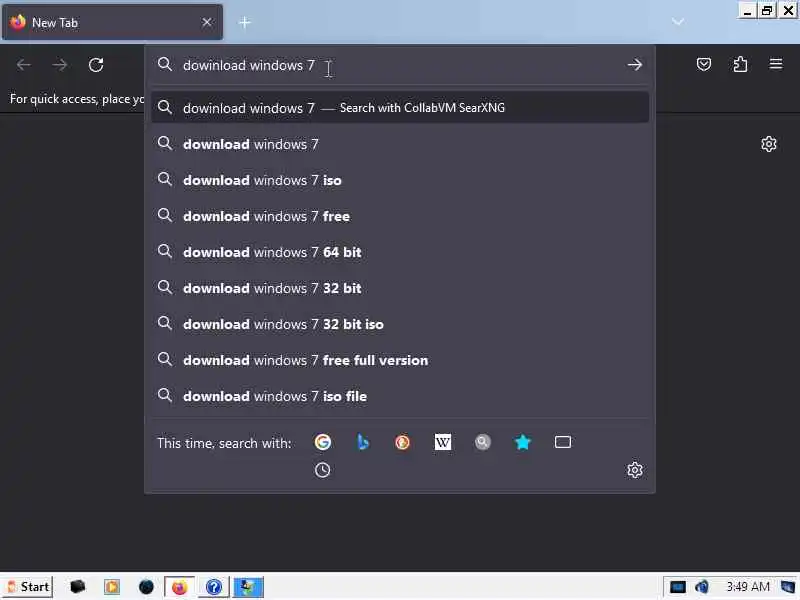Choose suggestion download windows 7 iso
Viewport: 800px width, 600px height.
(x=399, y=180)
